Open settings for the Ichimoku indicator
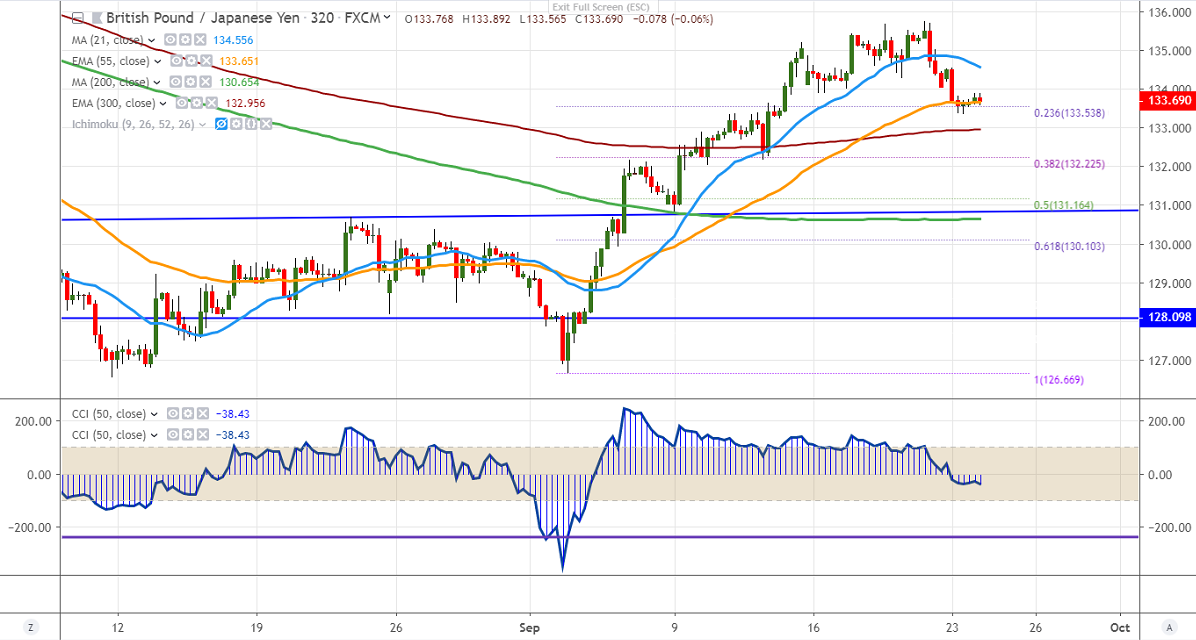 (x=236, y=124)
